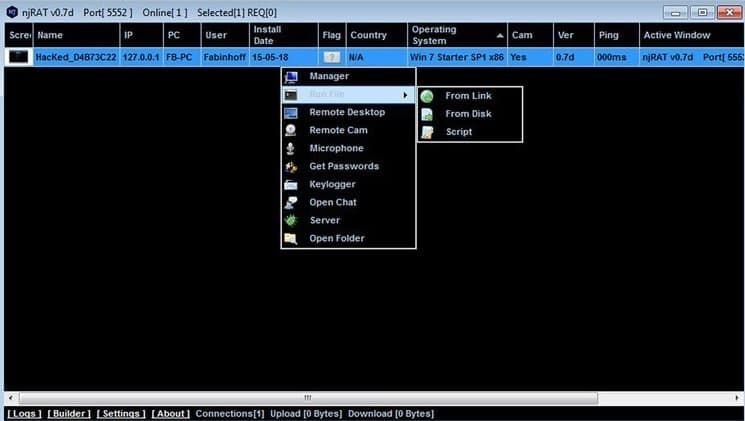Click the Keylogger keyboard icon

[x=291, y=185]
